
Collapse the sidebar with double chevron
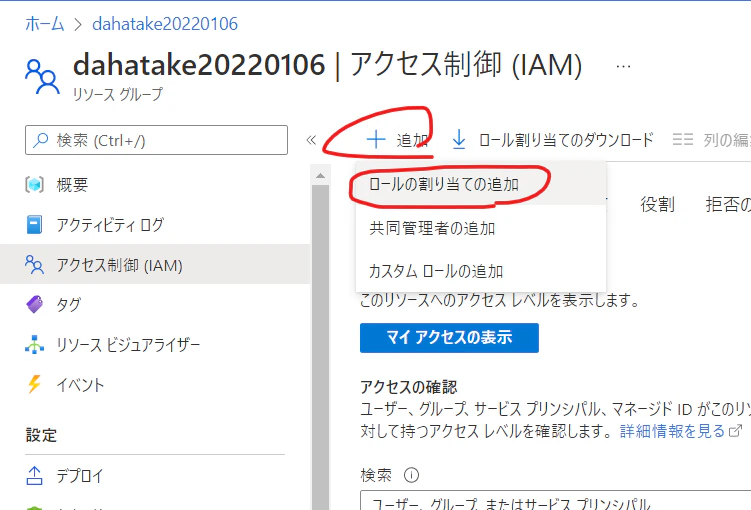(x=311, y=140)
